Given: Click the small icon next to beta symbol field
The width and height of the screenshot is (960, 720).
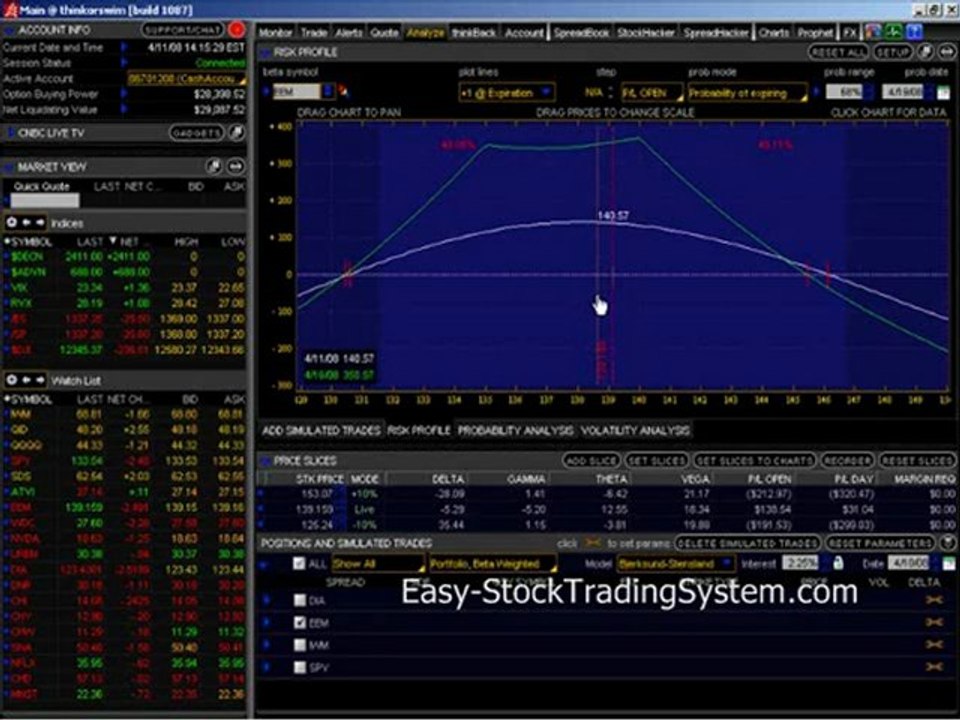Looking at the screenshot, I should [343, 92].
